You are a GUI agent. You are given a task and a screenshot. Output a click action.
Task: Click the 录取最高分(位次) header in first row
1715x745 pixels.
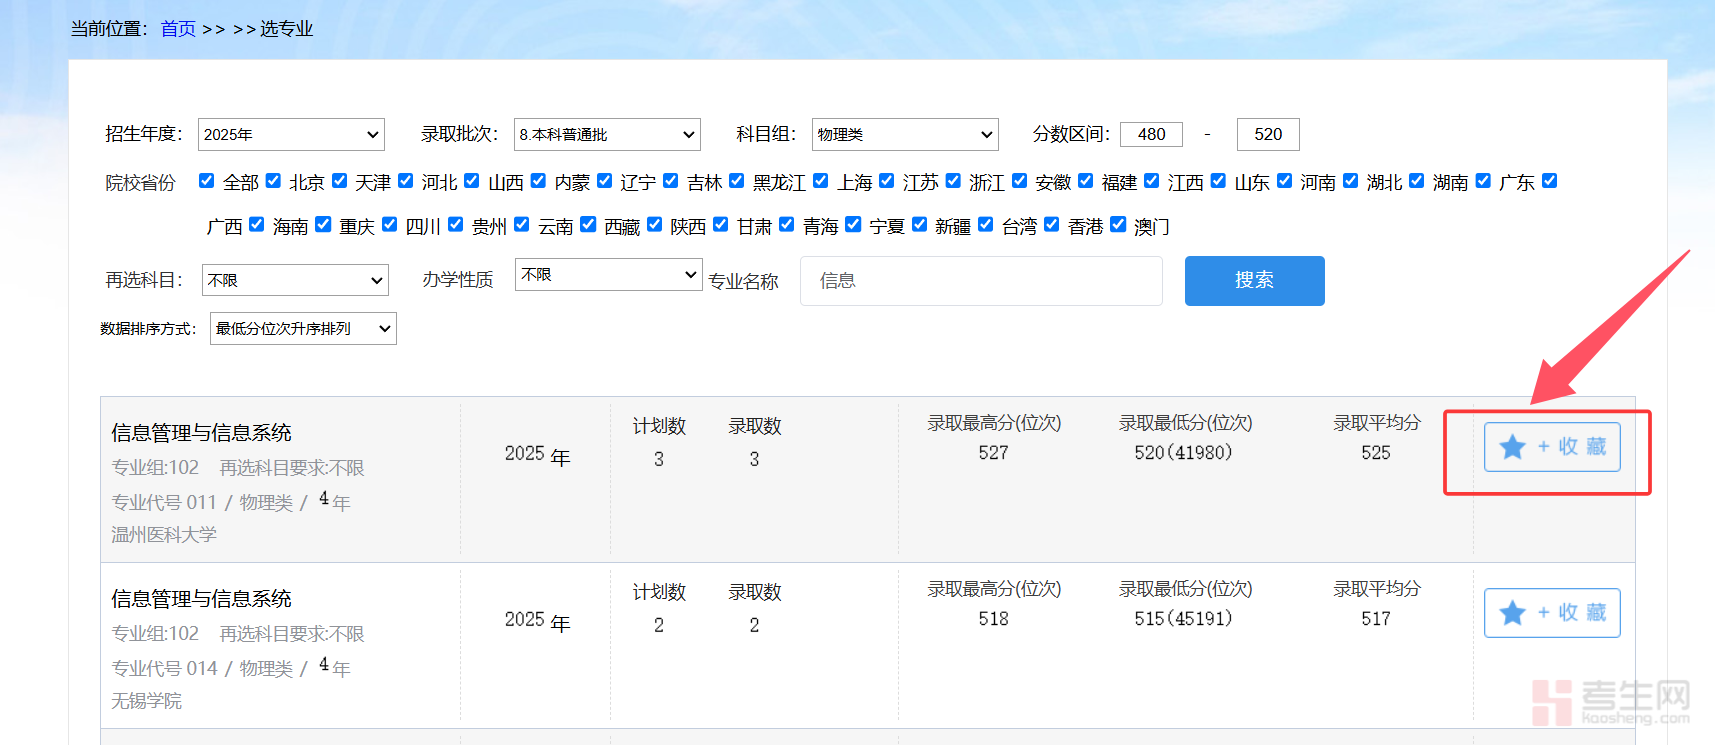click(994, 423)
